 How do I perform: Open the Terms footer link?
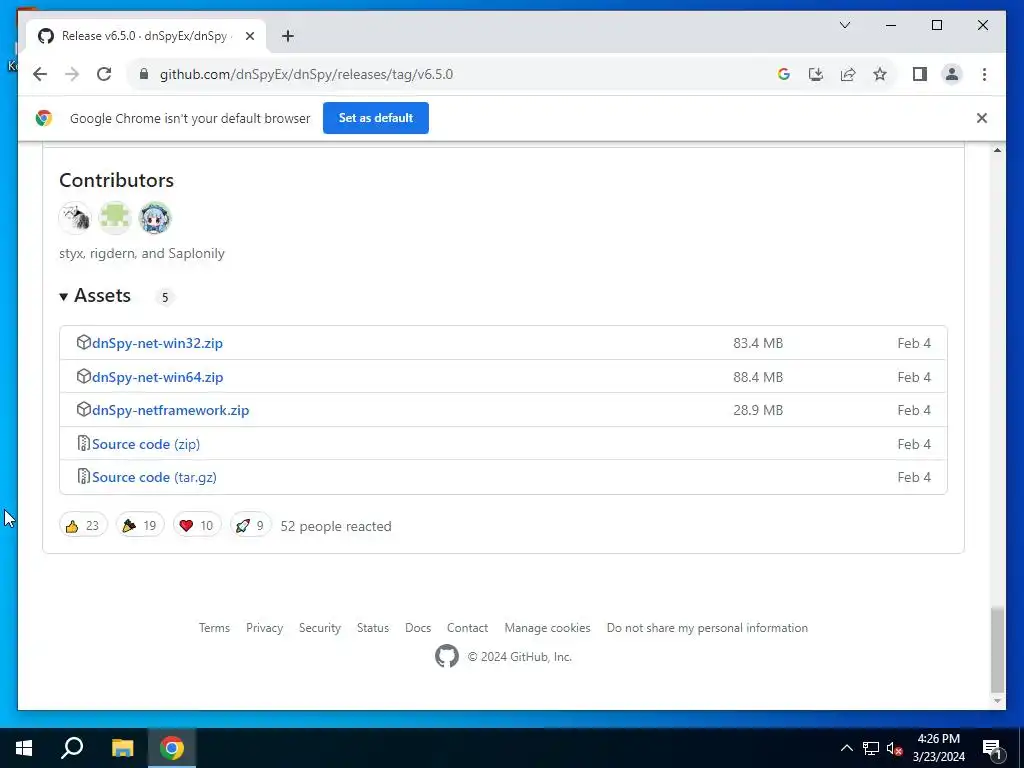214,628
